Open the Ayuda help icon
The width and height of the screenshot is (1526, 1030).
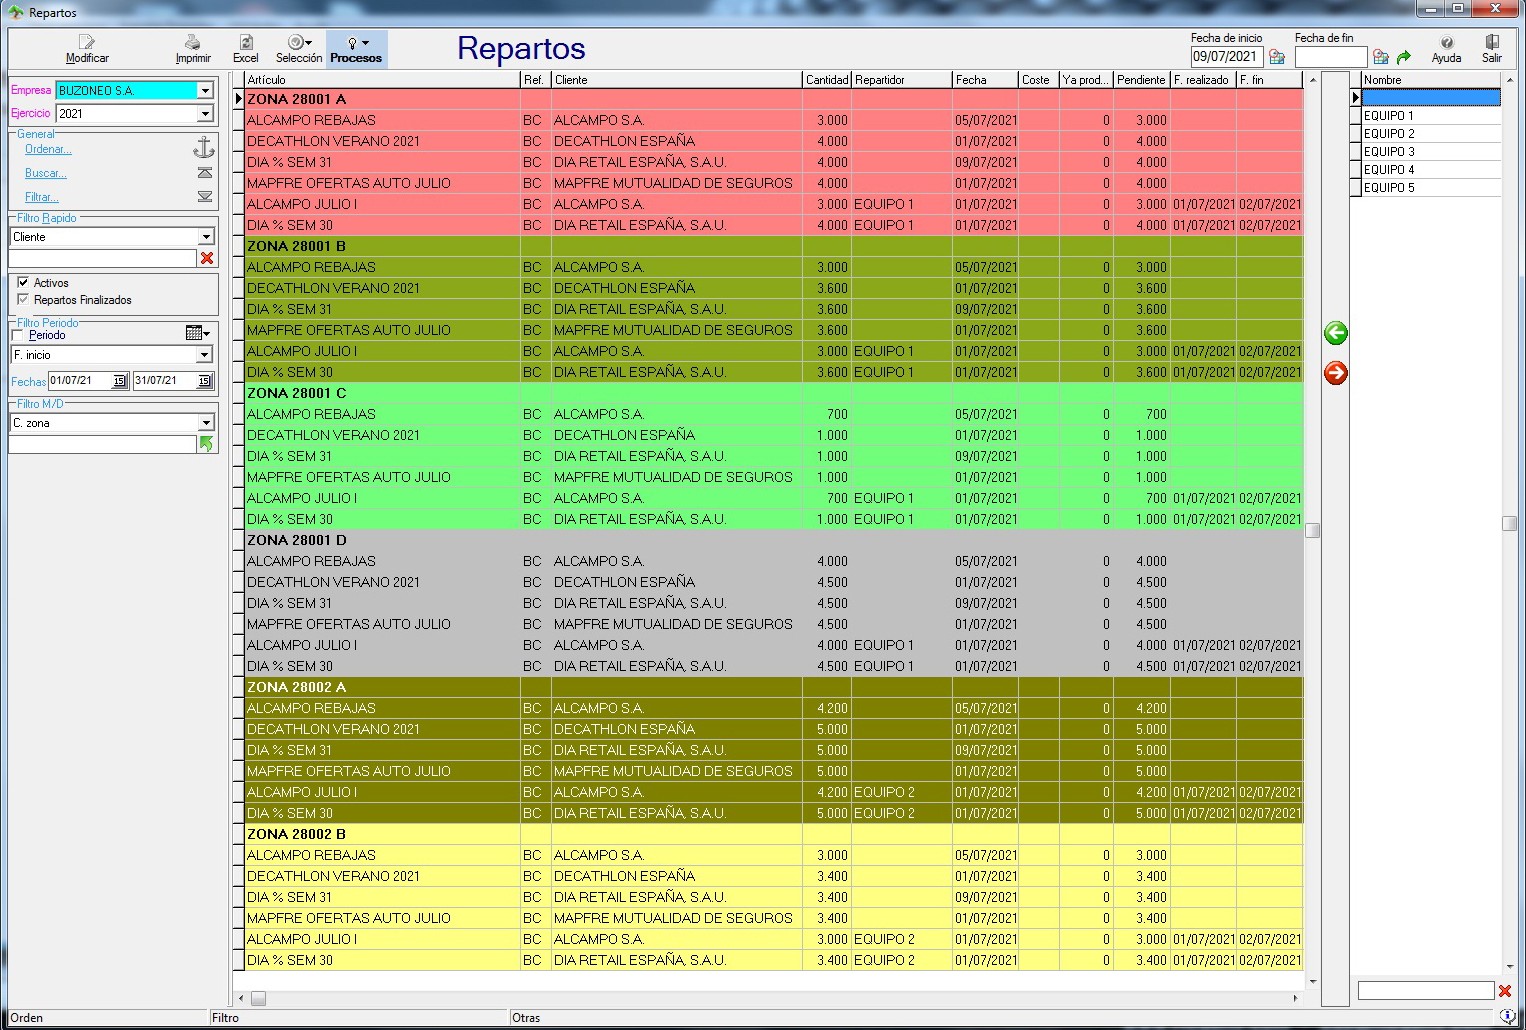[1446, 42]
